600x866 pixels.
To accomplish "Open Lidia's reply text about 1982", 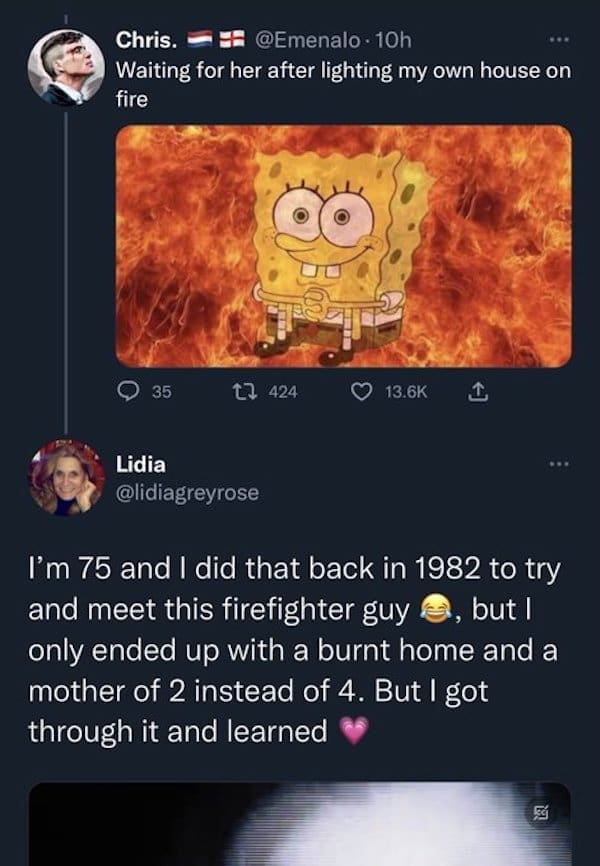I will coord(290,650).
